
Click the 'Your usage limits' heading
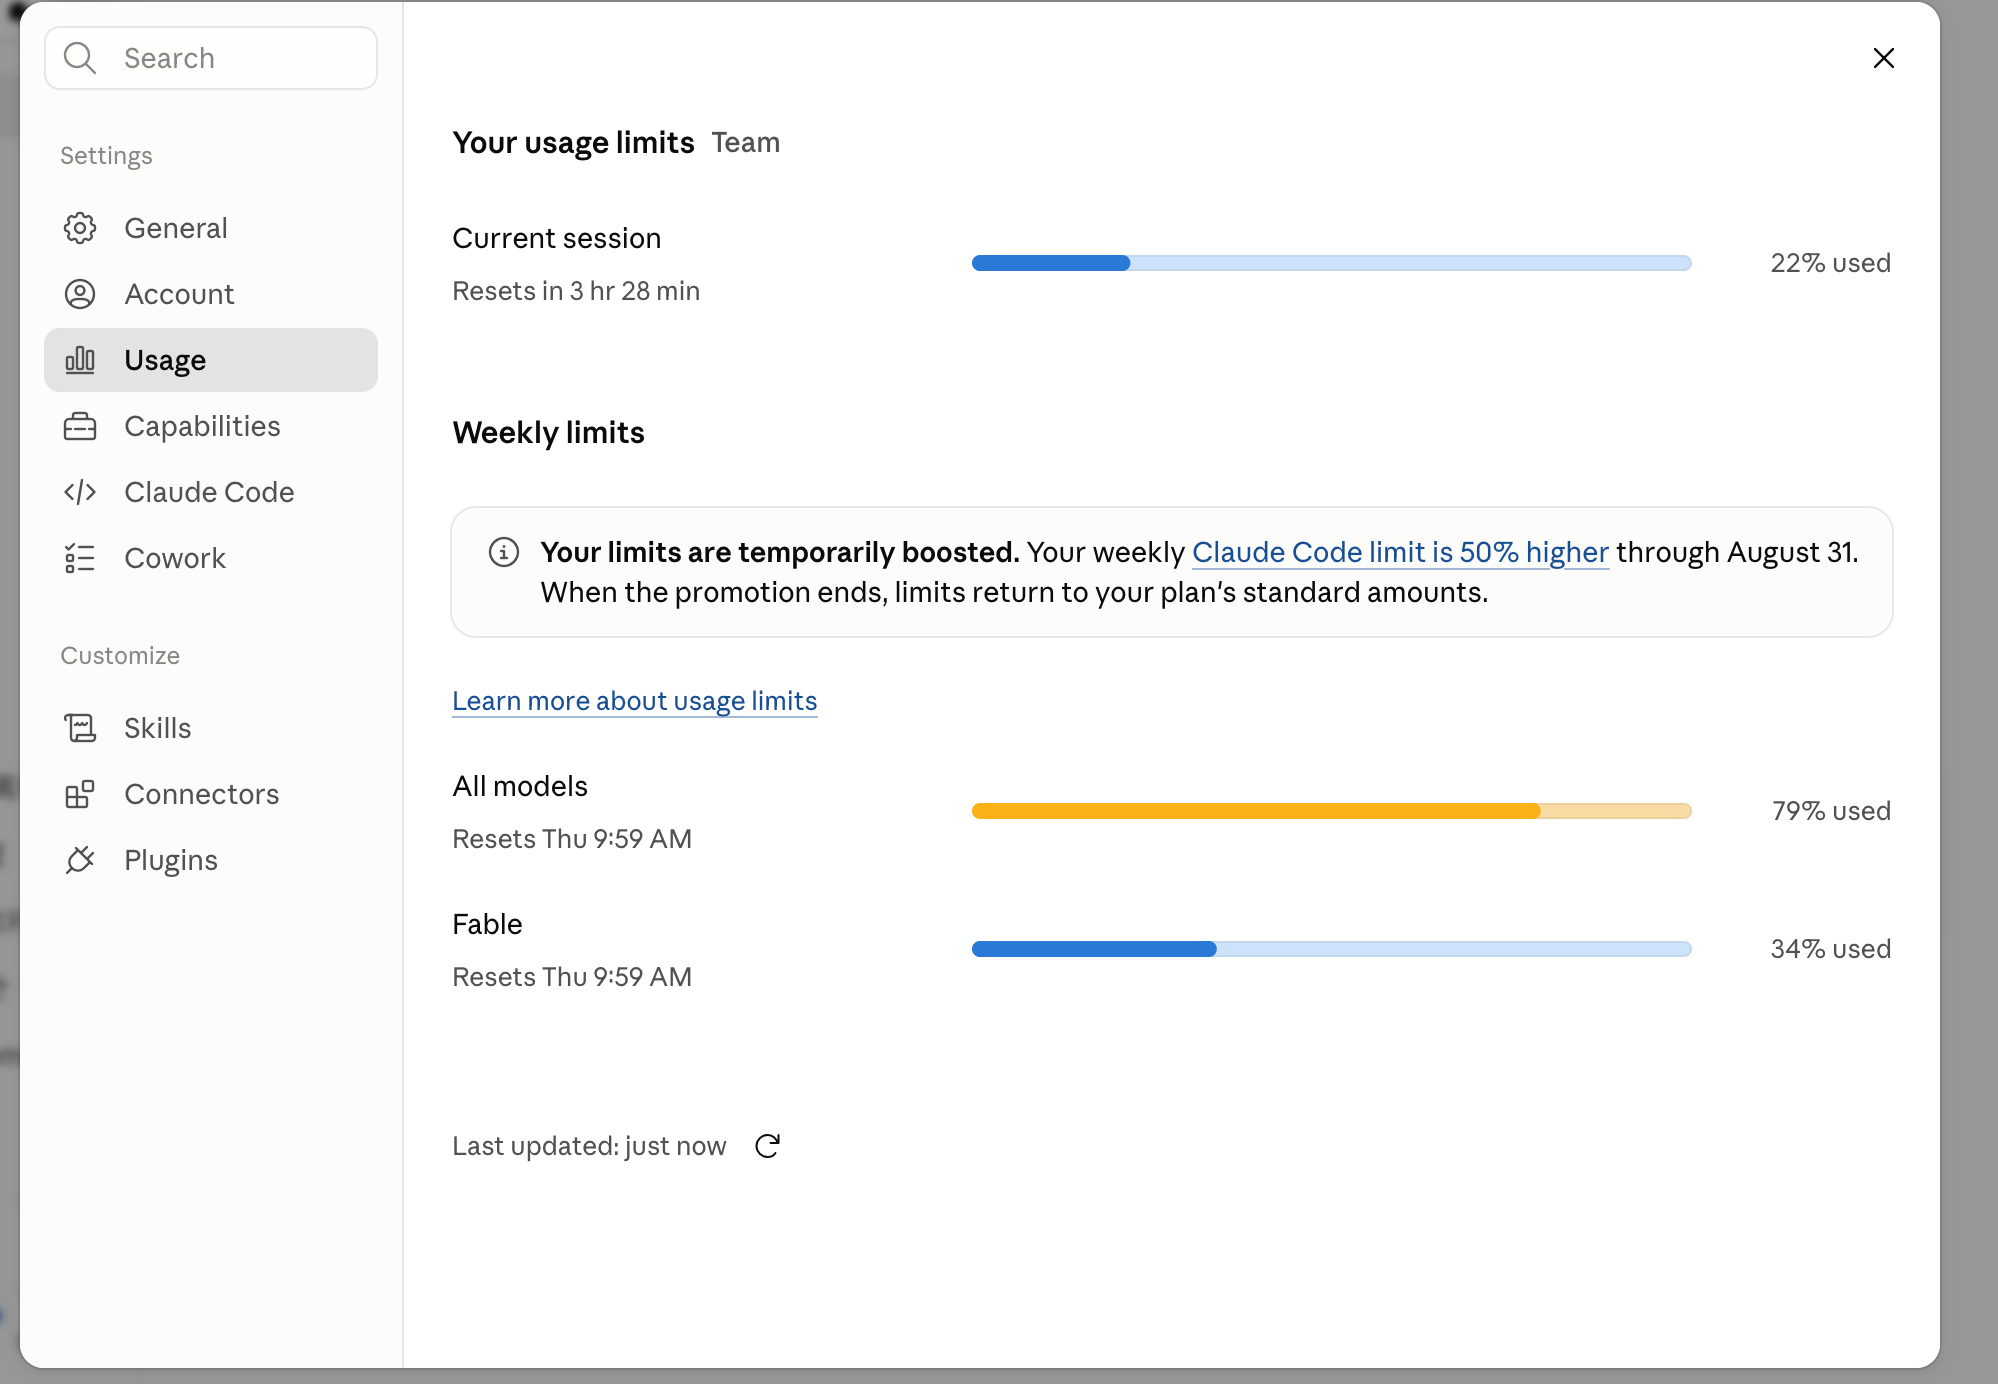pos(573,143)
